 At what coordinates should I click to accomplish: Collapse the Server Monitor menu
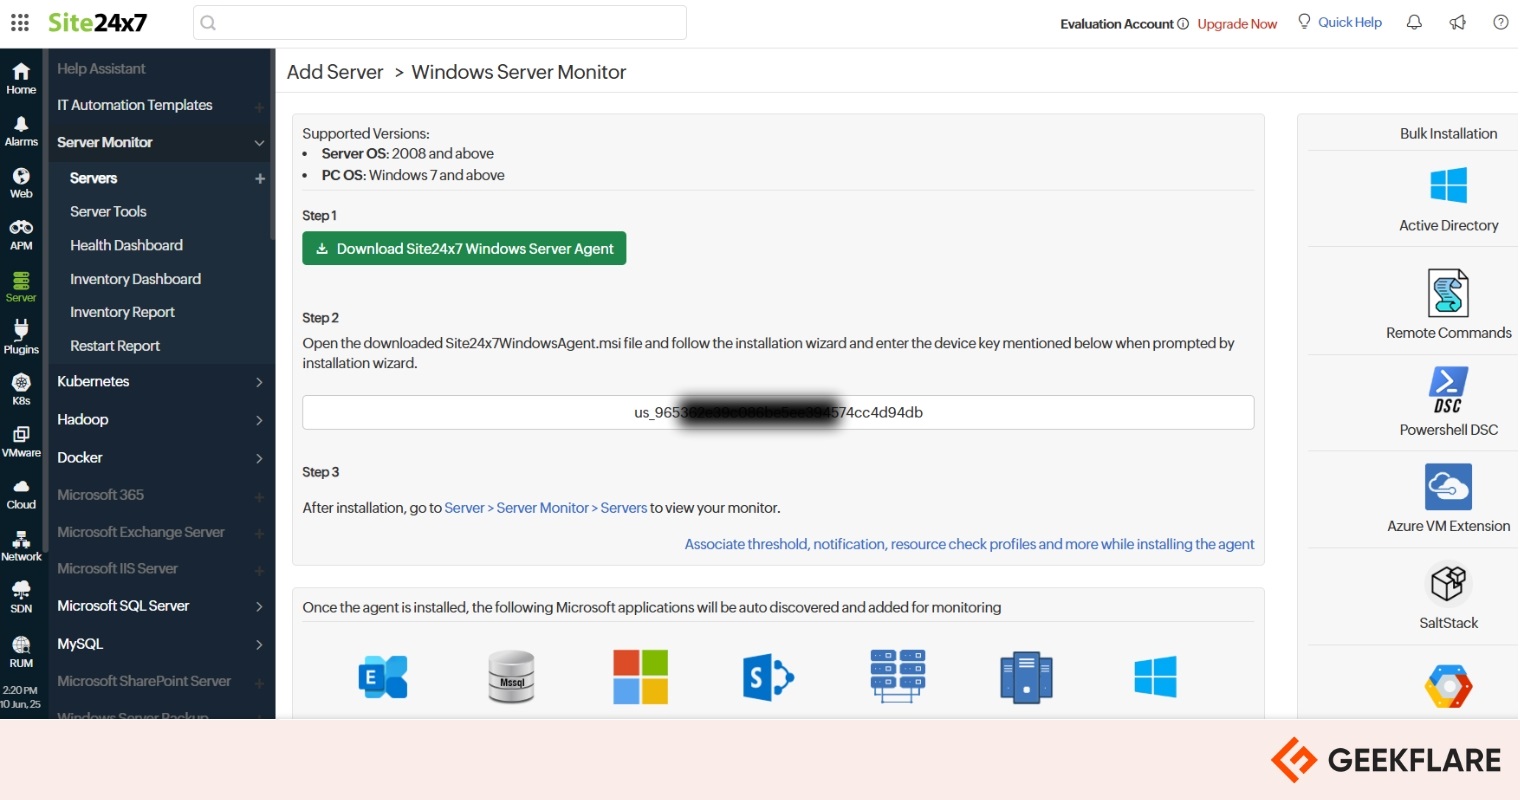tap(259, 143)
